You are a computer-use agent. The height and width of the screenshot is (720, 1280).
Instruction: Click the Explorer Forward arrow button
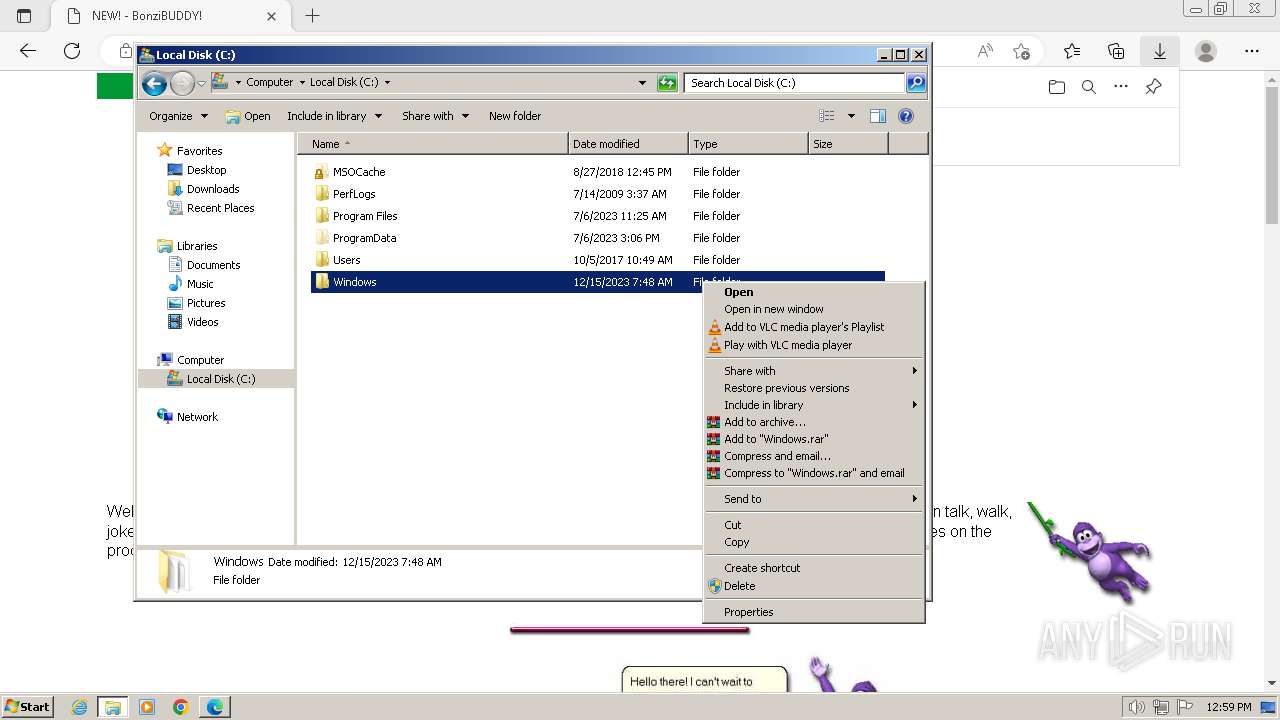click(182, 83)
